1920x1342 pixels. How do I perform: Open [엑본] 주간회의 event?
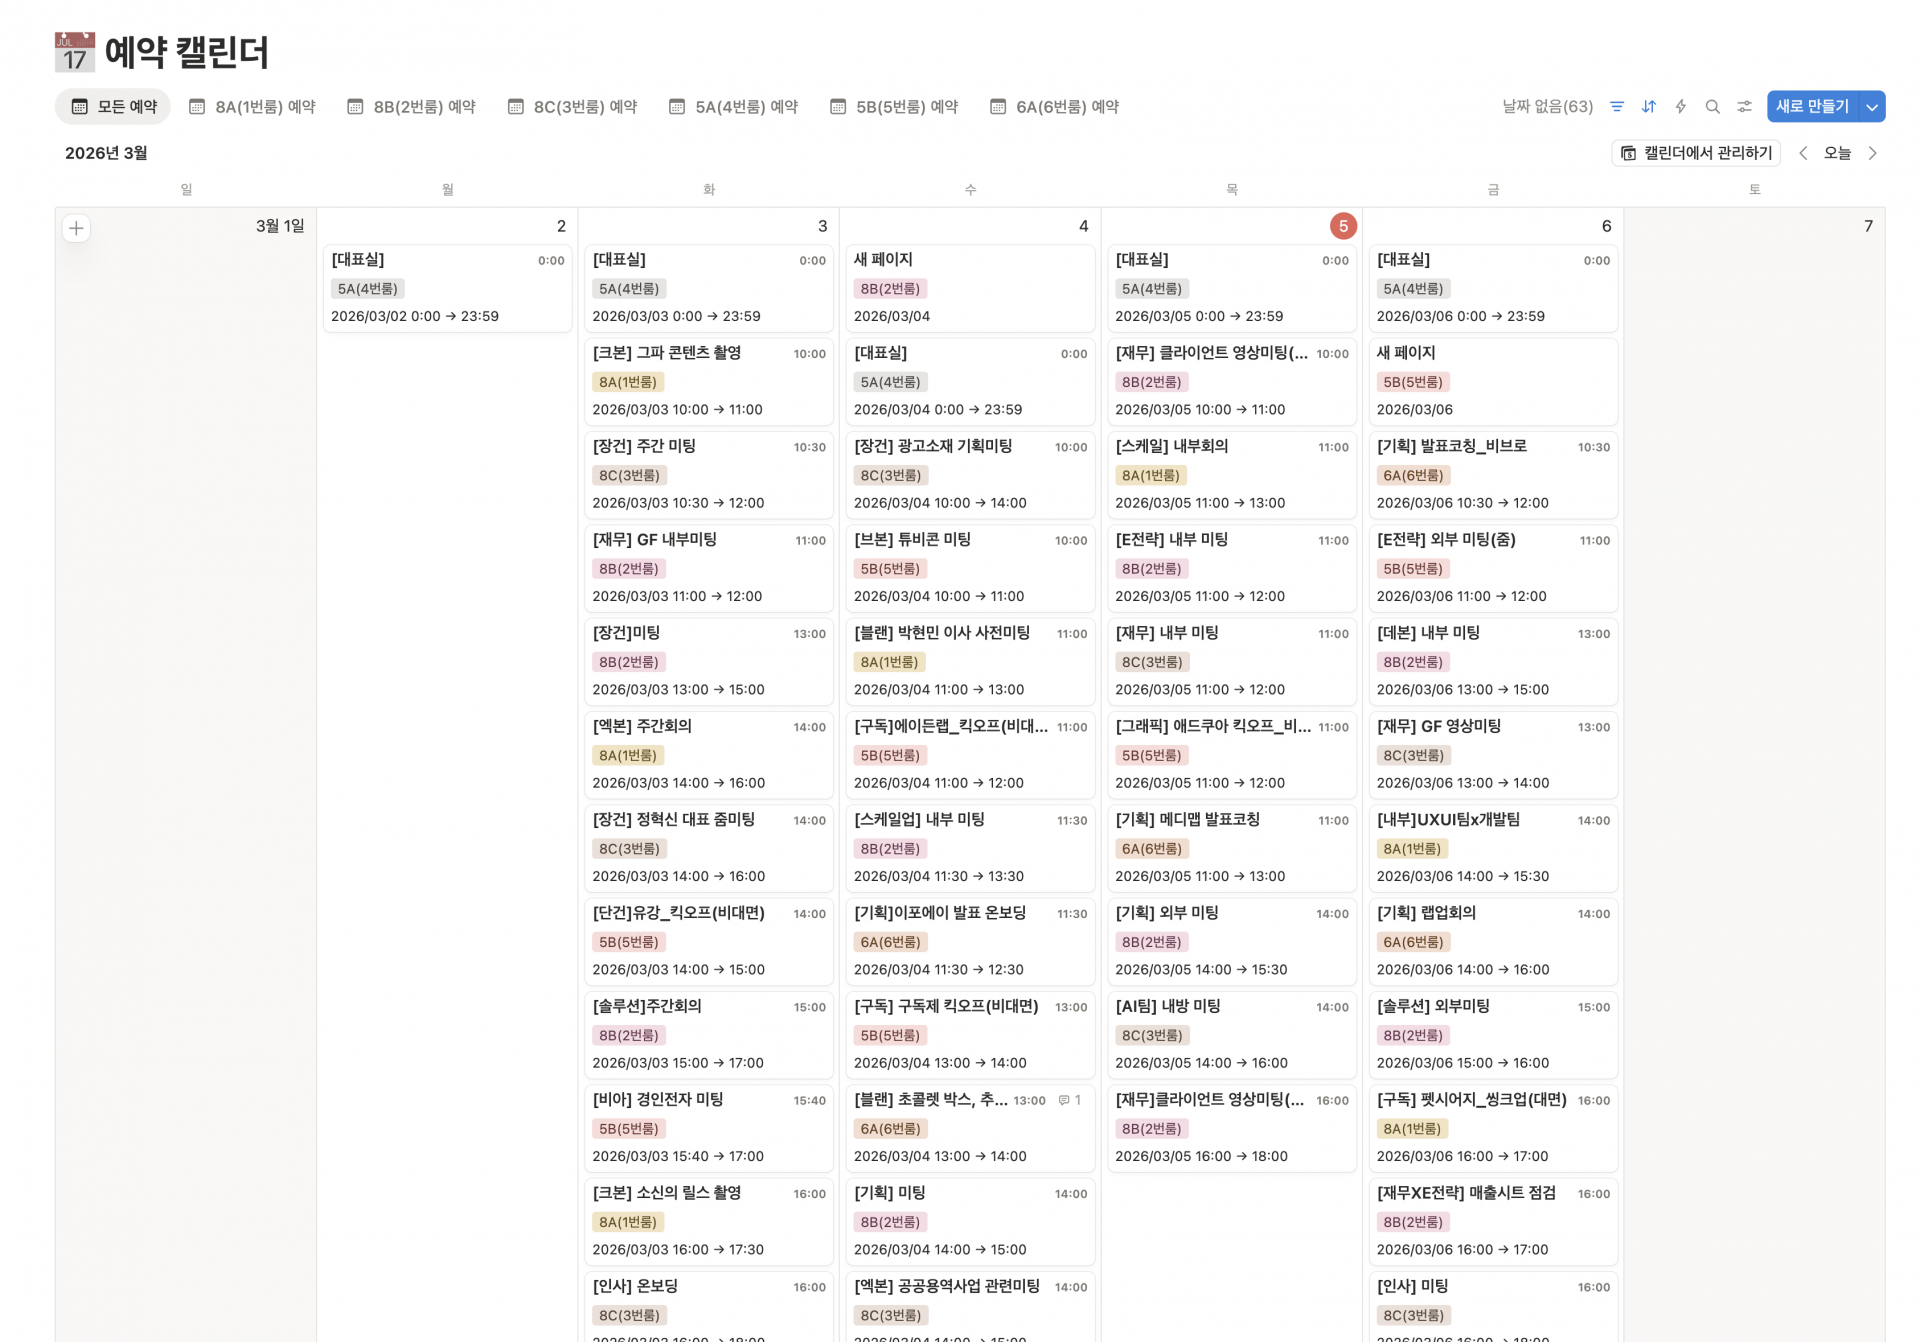coord(709,754)
